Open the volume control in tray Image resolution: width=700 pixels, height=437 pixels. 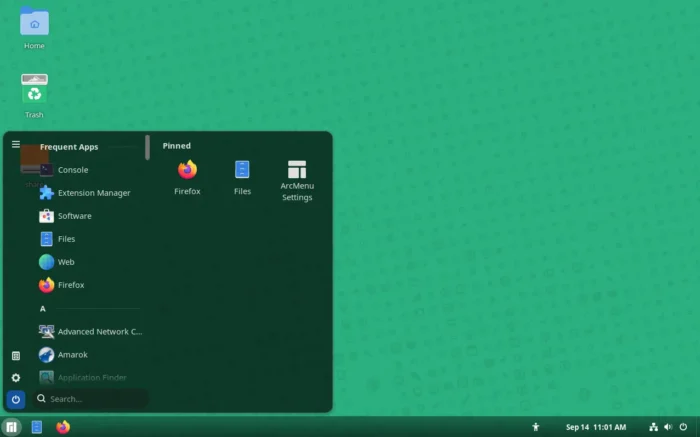click(x=668, y=427)
